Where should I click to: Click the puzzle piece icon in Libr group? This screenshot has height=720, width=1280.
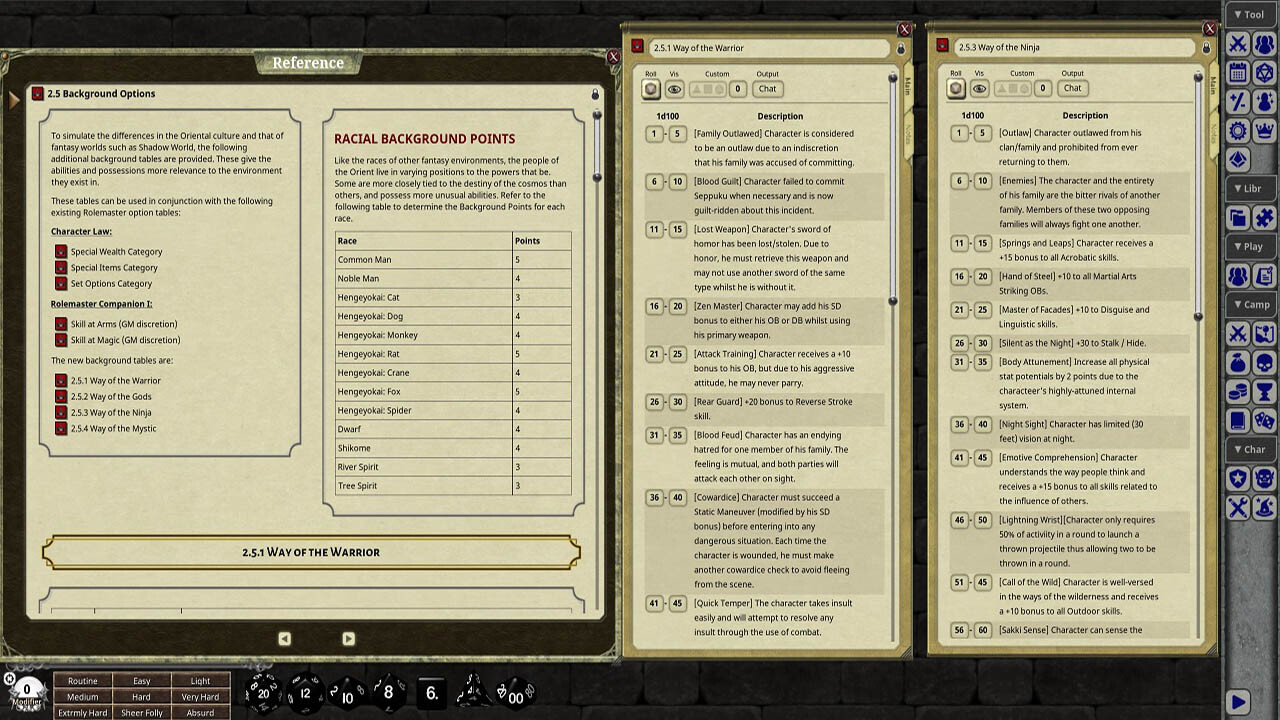(x=1264, y=217)
